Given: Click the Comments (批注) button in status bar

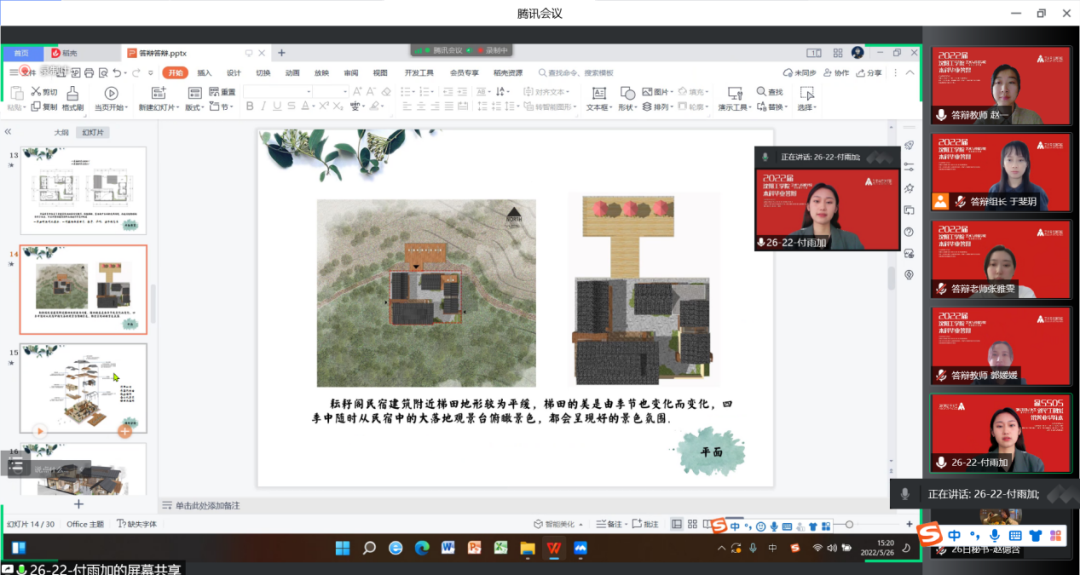Looking at the screenshot, I should 645,524.
